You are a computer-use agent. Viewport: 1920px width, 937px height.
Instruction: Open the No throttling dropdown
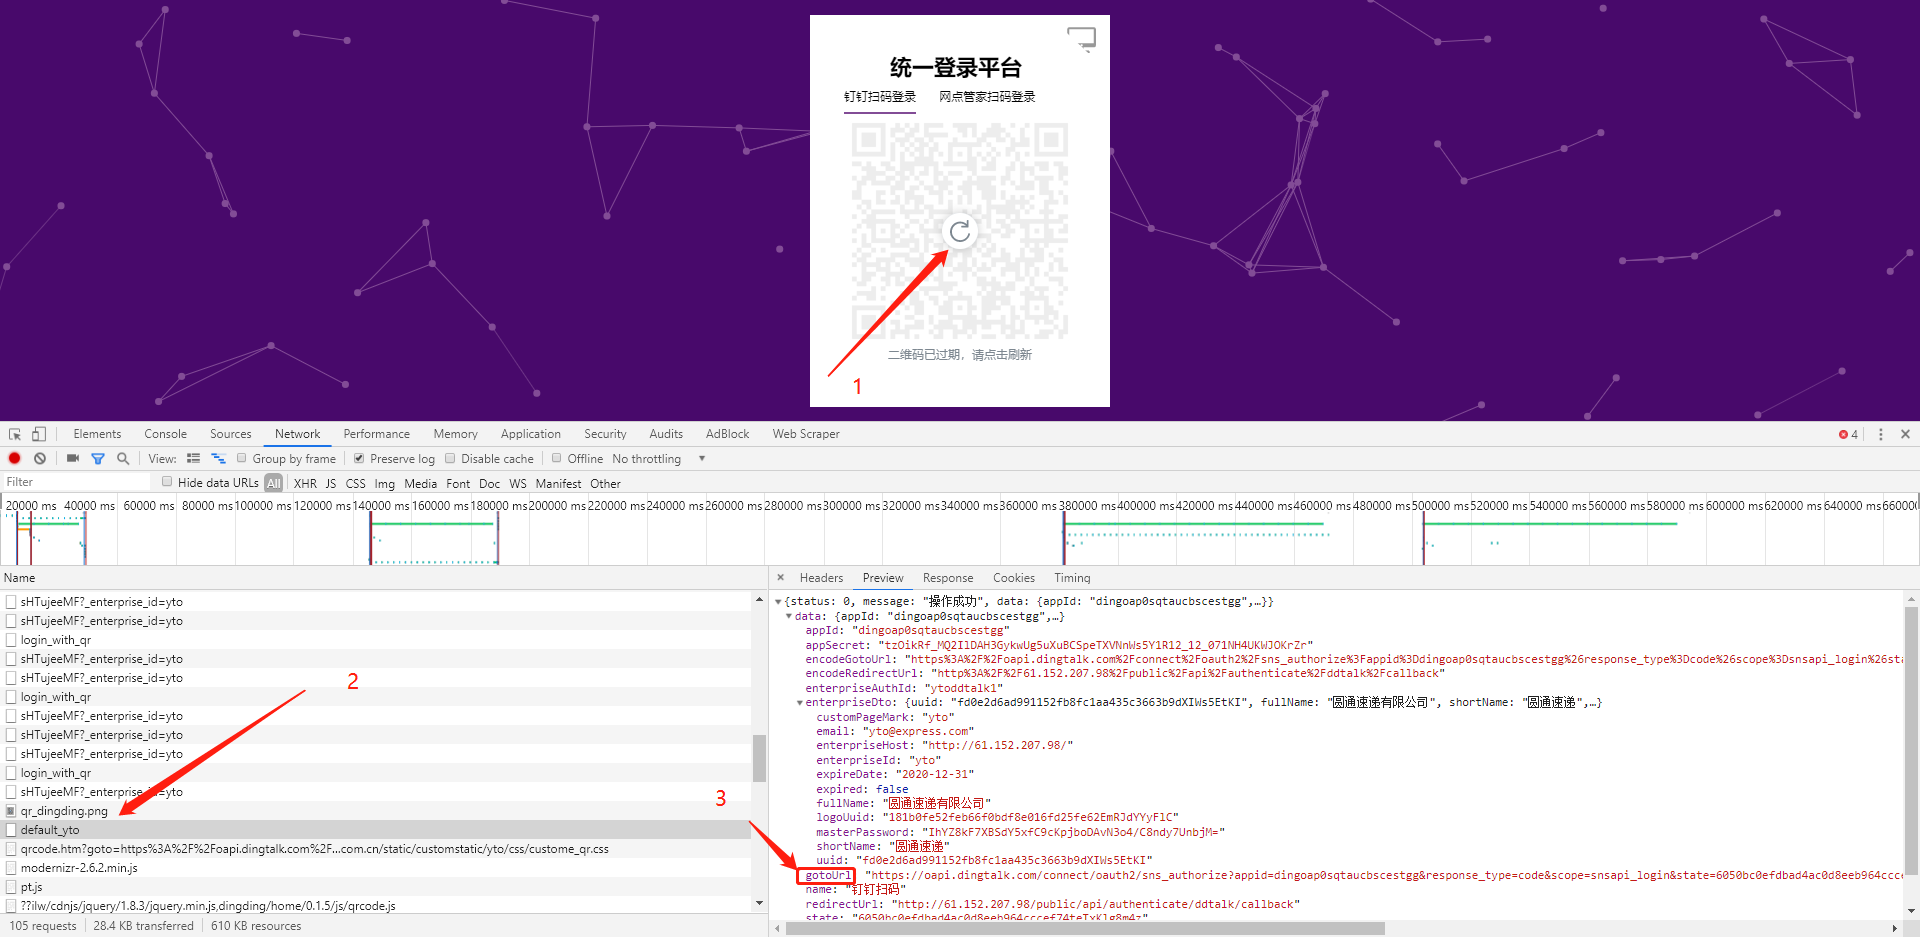[x=659, y=459]
